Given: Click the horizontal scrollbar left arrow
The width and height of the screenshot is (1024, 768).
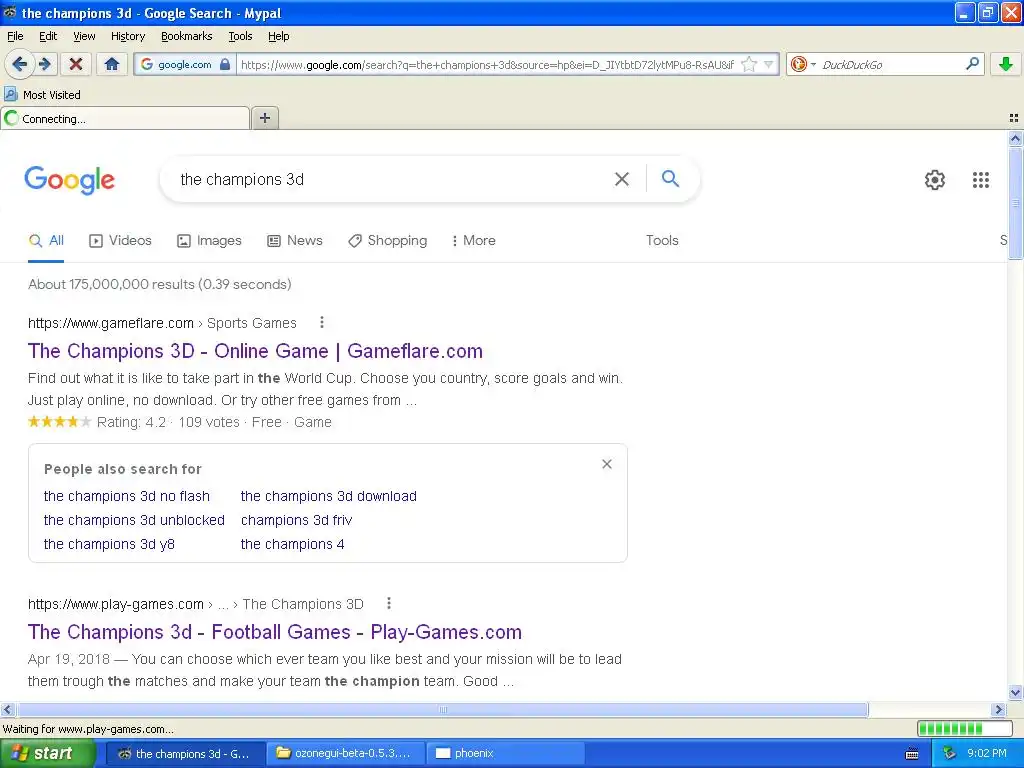Looking at the screenshot, I should (7, 709).
